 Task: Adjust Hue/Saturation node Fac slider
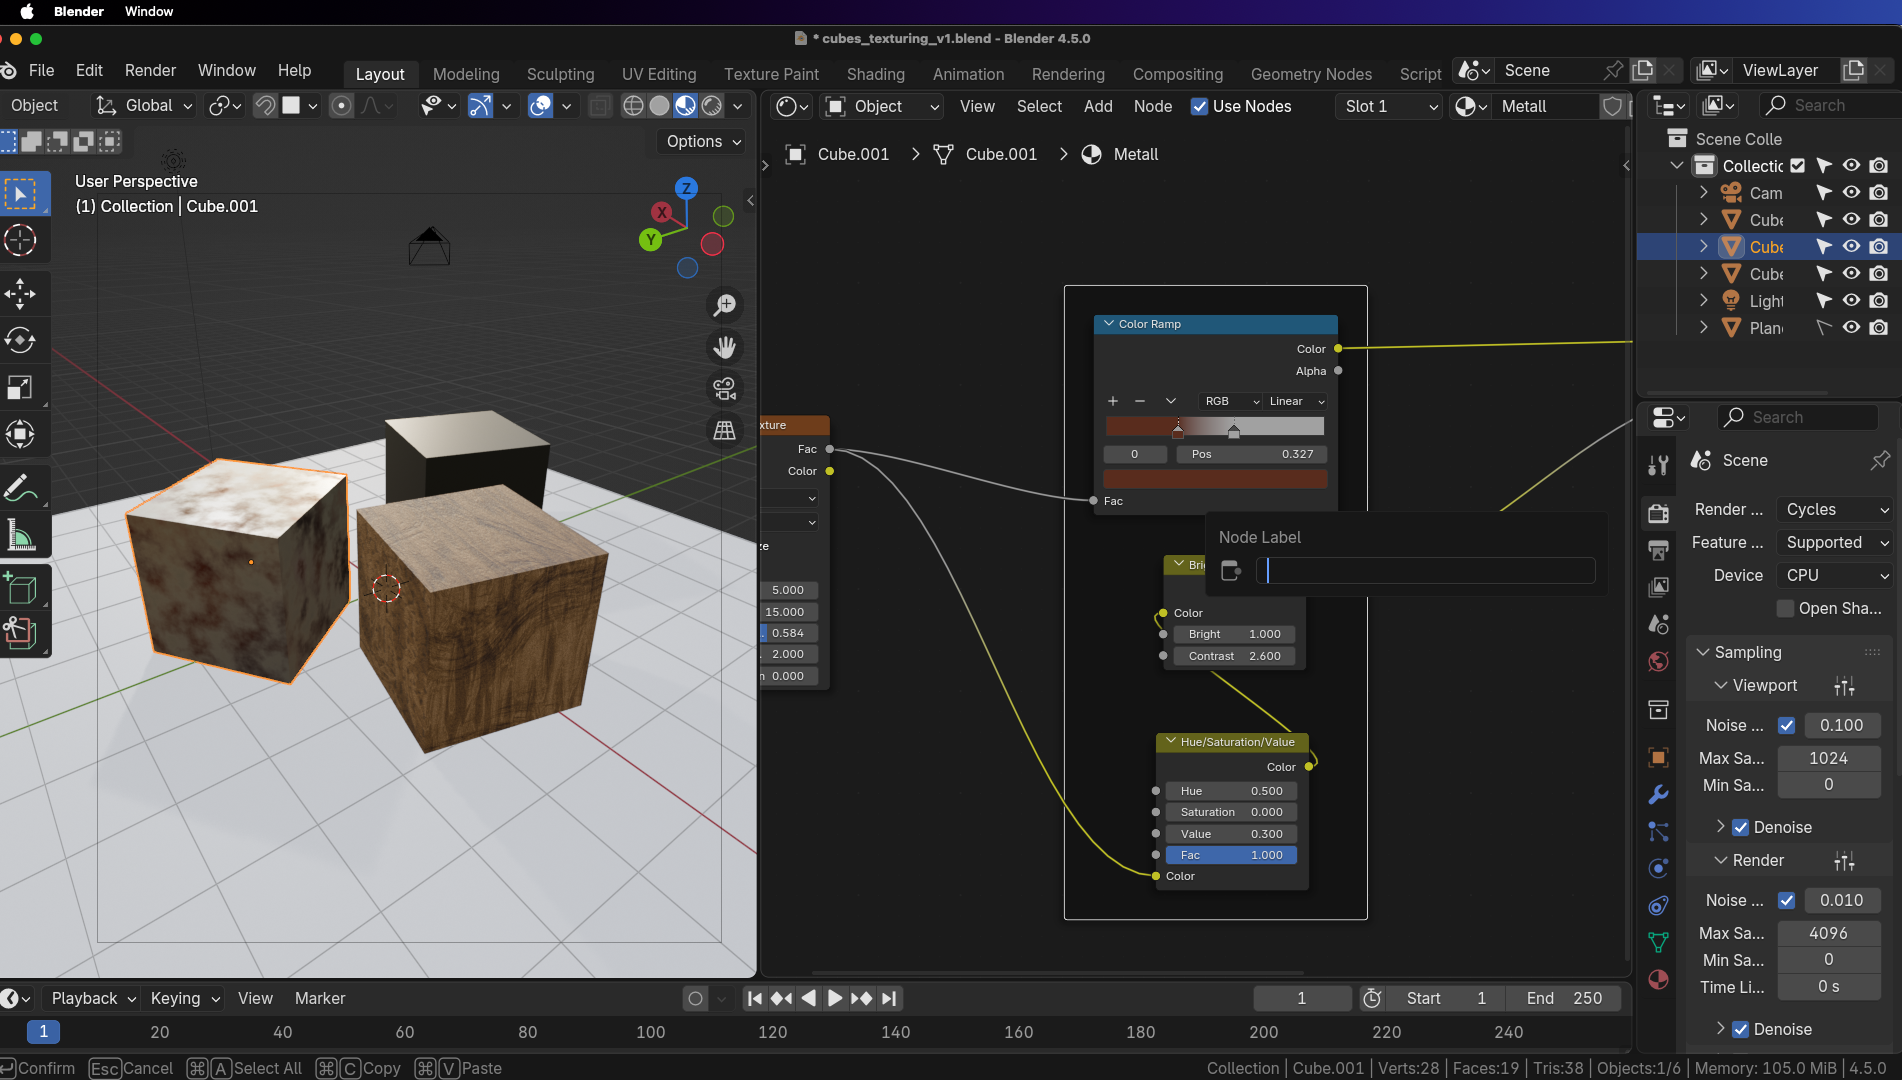(1231, 855)
